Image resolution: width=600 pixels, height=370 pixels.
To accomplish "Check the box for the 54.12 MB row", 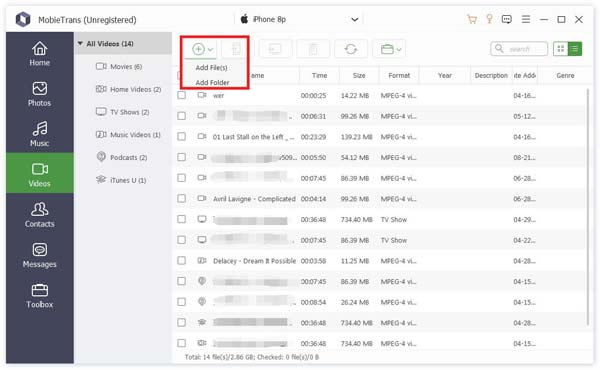I will [x=181, y=157].
